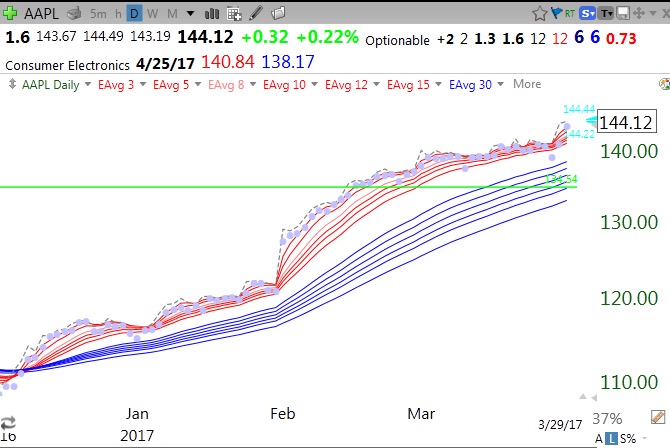This screenshot has height=448, width=670.
Task: Click the ruler scale icon at bottom right
Action: [x=658, y=417]
